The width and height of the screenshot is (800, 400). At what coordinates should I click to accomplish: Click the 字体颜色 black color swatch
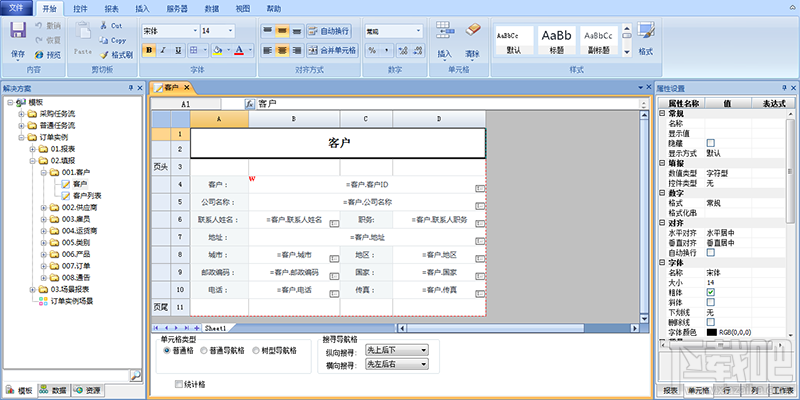[x=712, y=332]
